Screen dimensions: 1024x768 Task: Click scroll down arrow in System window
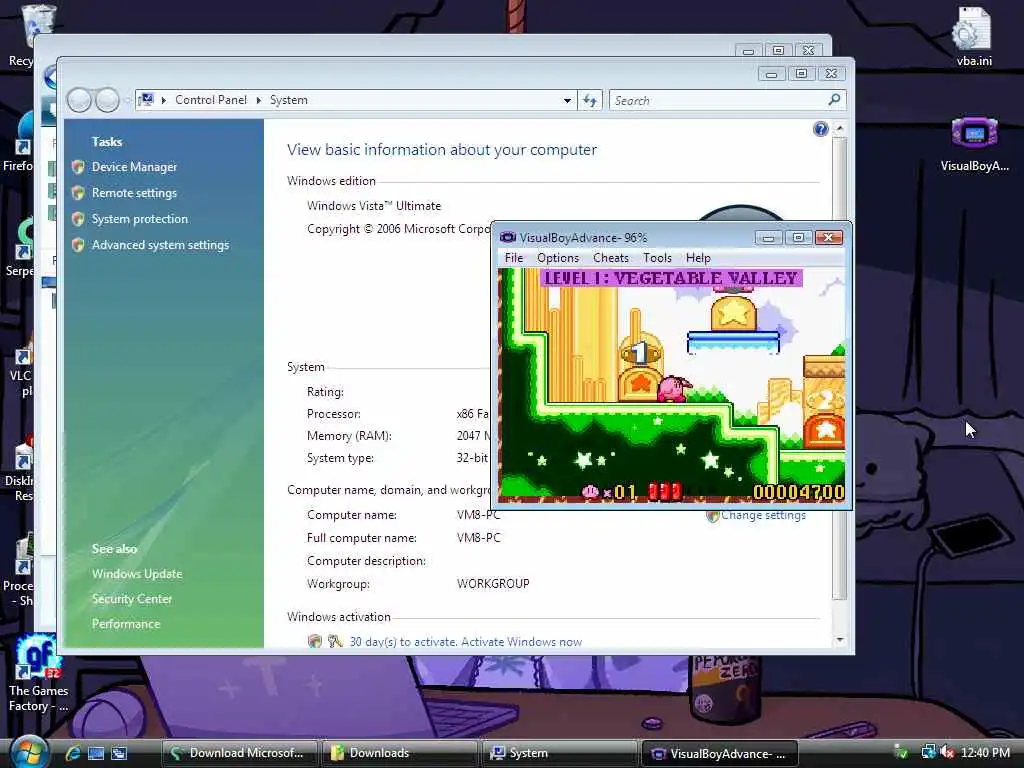pos(840,640)
